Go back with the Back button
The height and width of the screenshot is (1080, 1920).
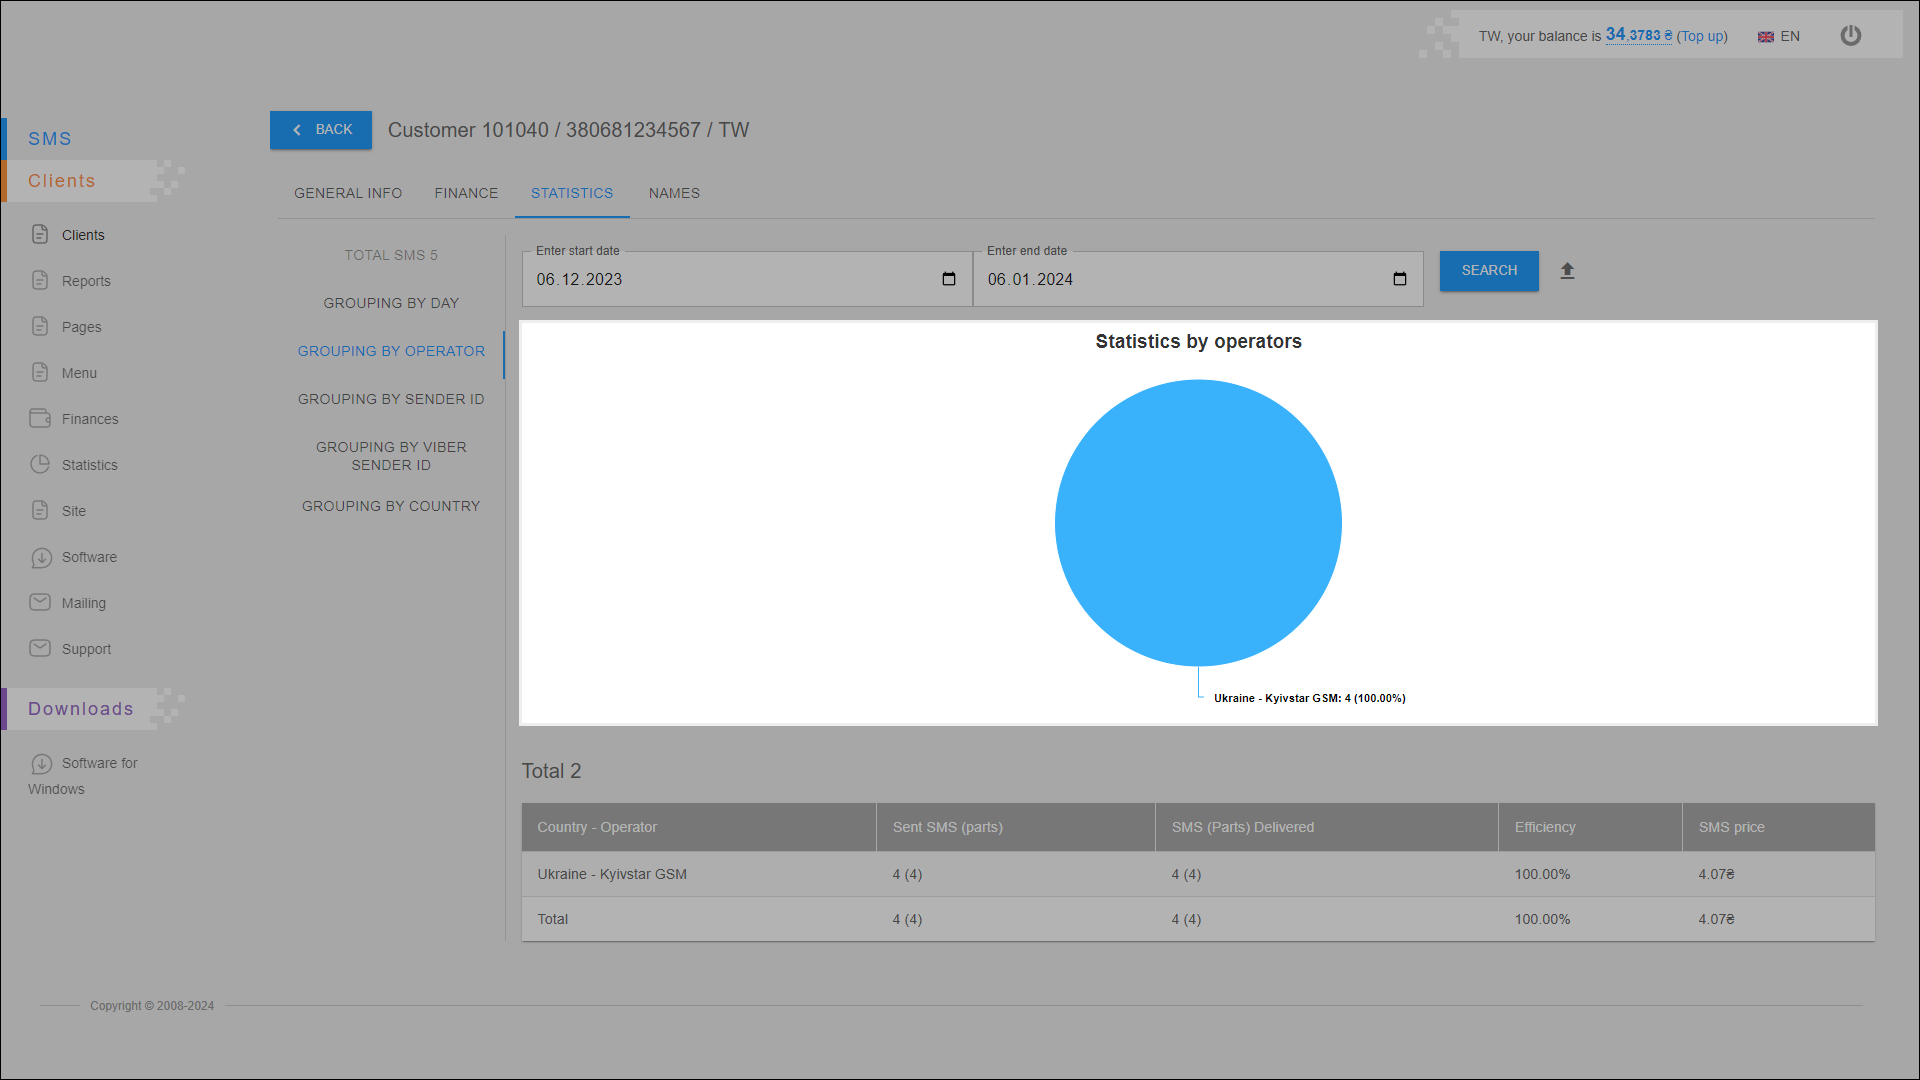click(321, 130)
